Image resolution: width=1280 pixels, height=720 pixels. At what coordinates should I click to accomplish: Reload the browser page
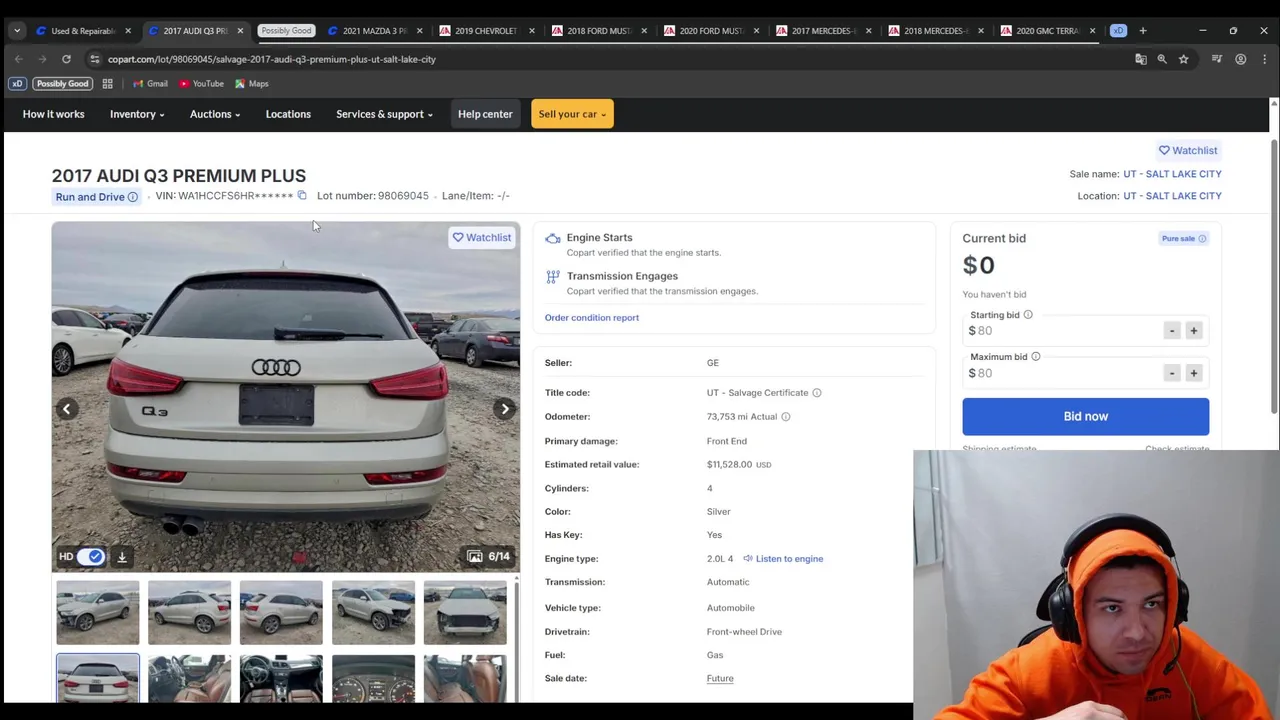tap(66, 59)
